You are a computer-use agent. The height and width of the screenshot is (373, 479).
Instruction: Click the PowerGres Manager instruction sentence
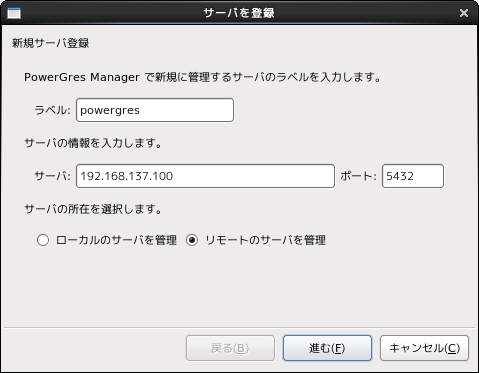tap(203, 77)
